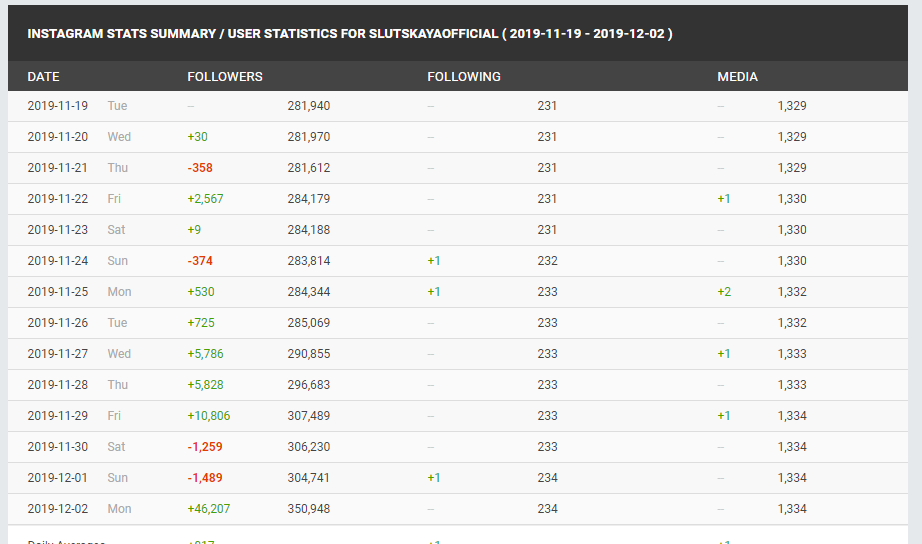Click follower total 284,188
The width and height of the screenshot is (922, 544).
tap(309, 230)
